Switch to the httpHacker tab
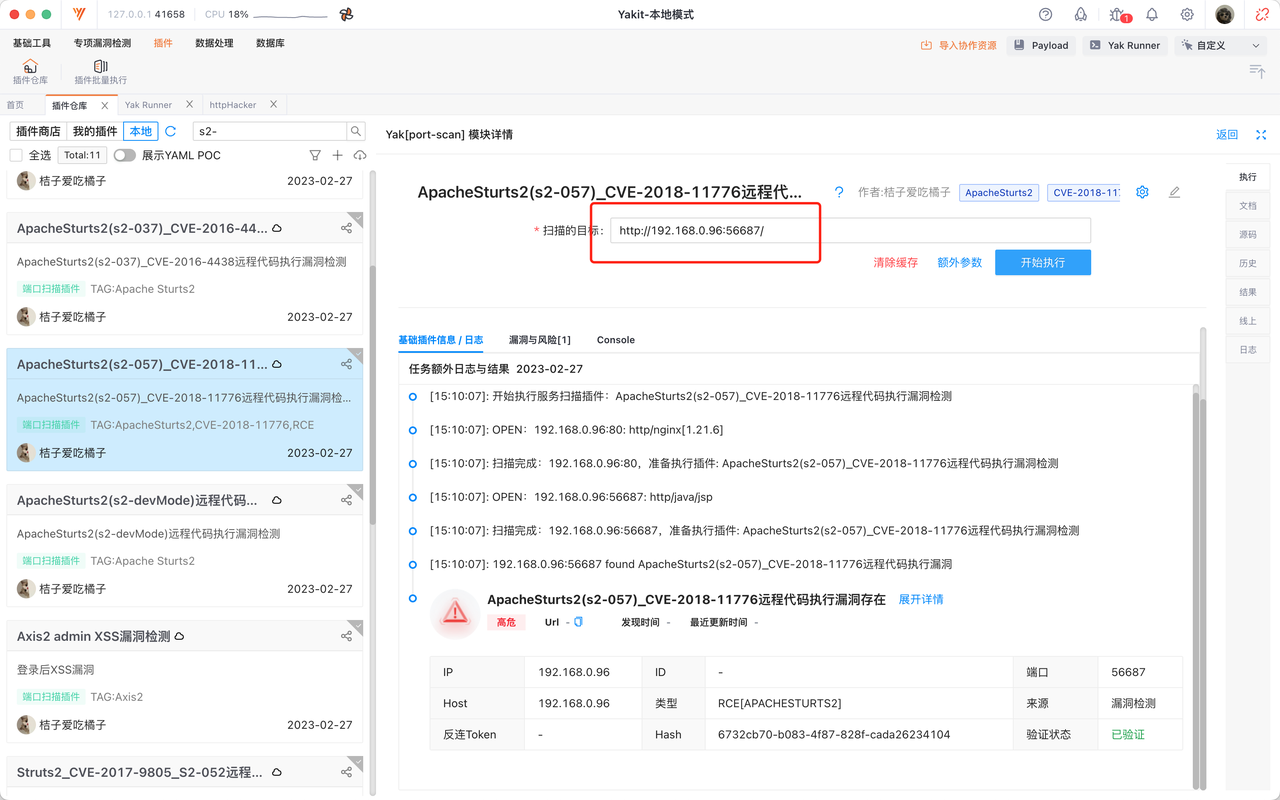This screenshot has height=800, width=1280. 233,105
